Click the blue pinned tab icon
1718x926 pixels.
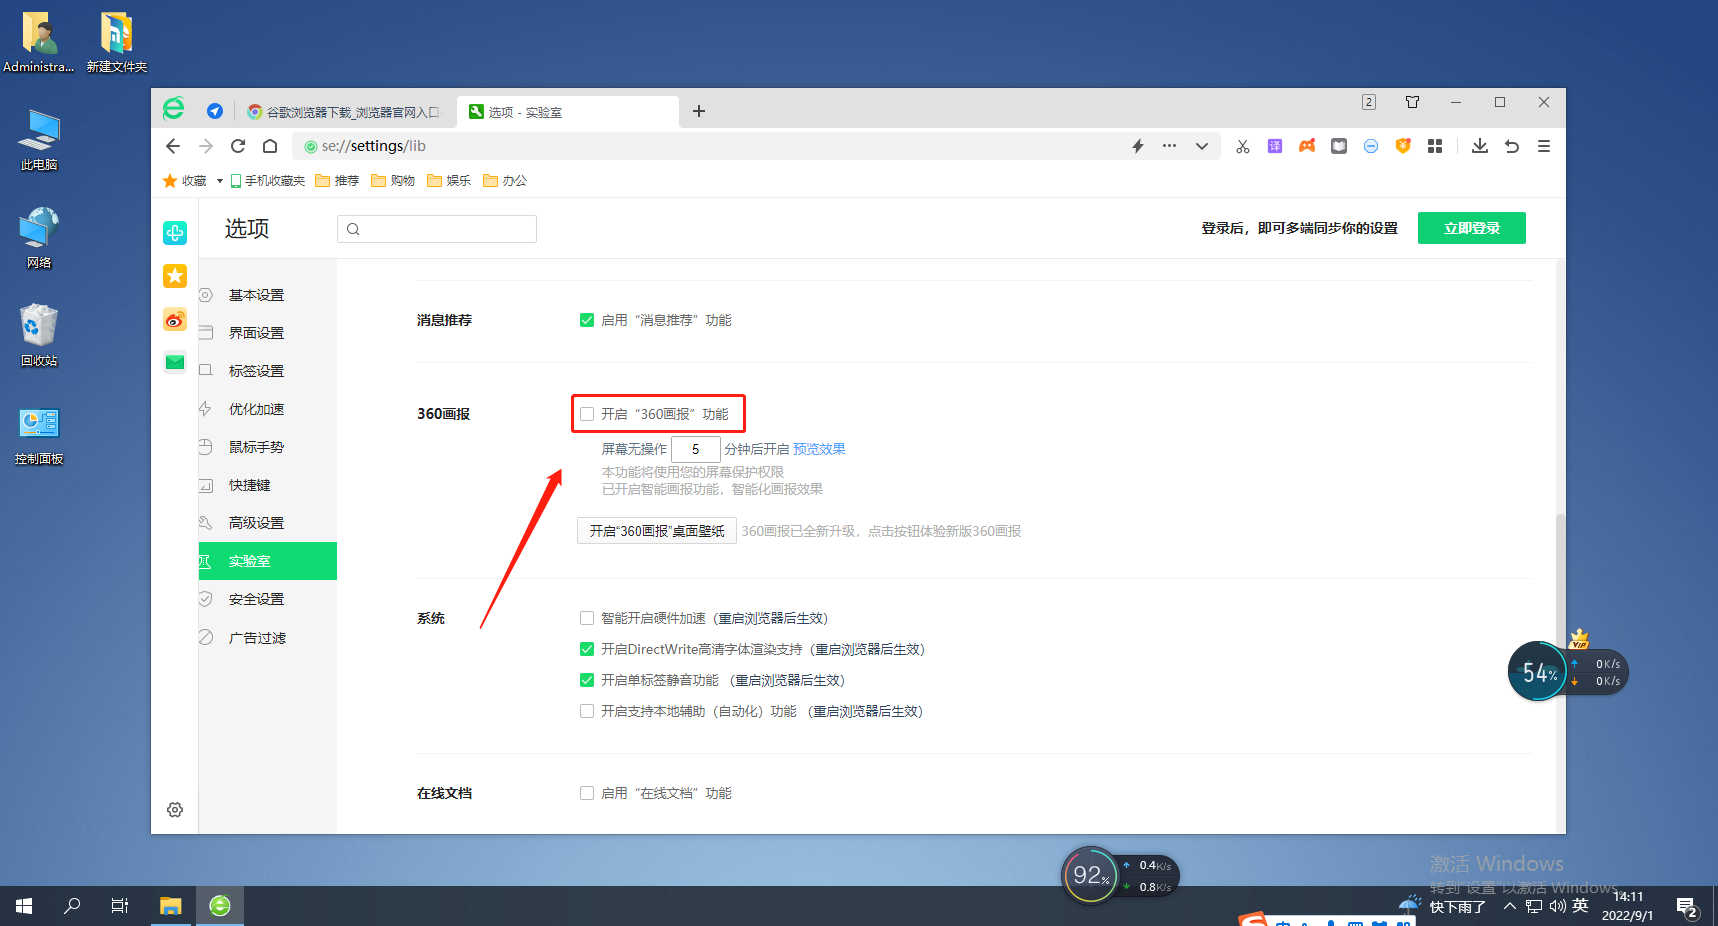[215, 111]
